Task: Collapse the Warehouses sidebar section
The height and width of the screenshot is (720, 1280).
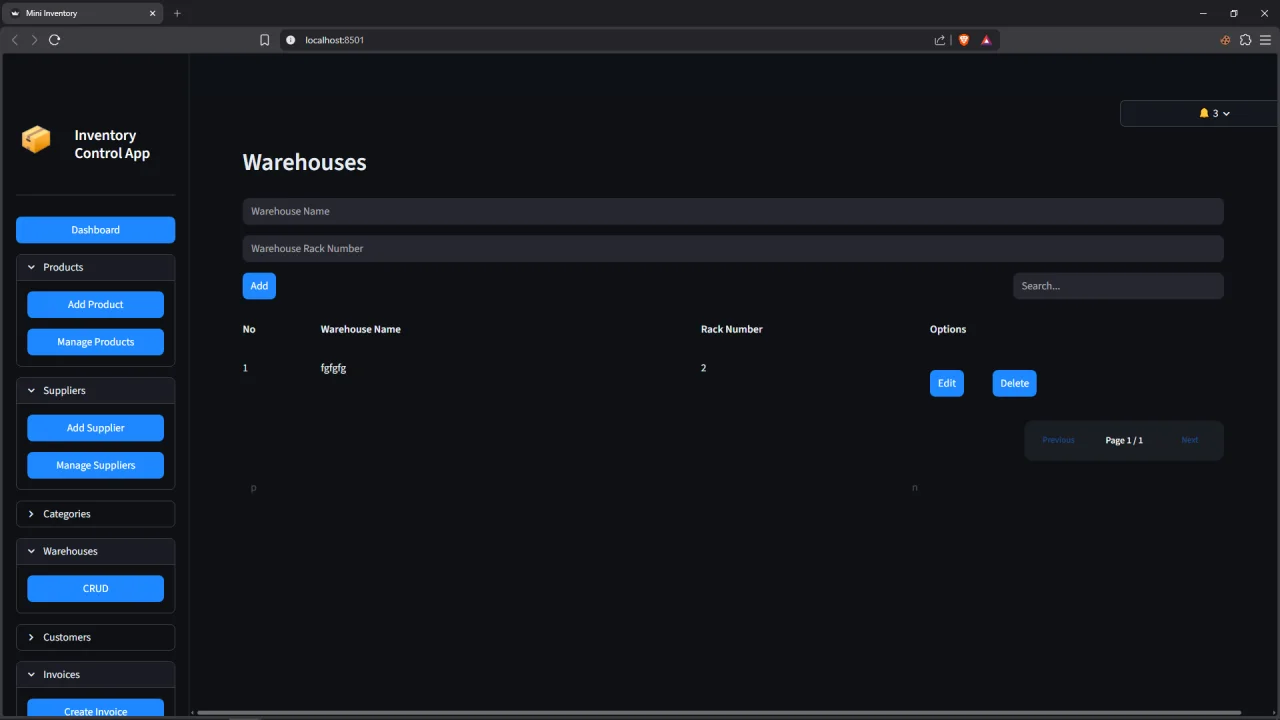Action: pyautogui.click(x=95, y=551)
